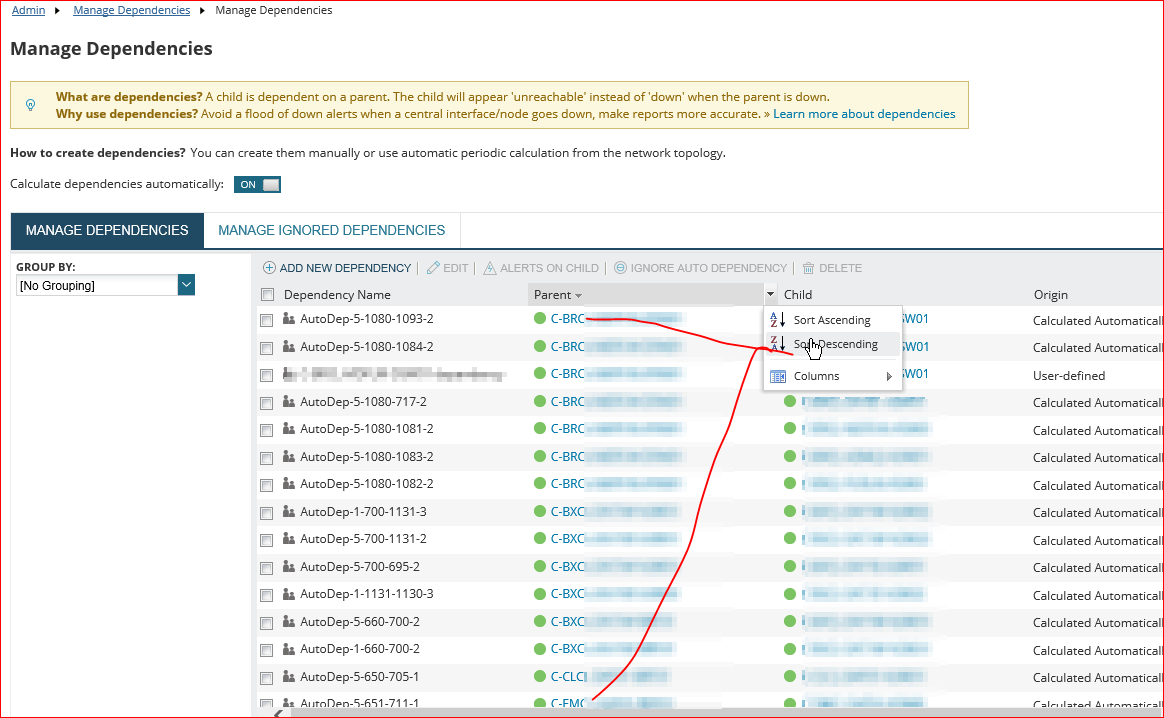Viewport: 1164px width, 718px height.
Task: Expand the Columns submenu arrow
Action: 889,376
